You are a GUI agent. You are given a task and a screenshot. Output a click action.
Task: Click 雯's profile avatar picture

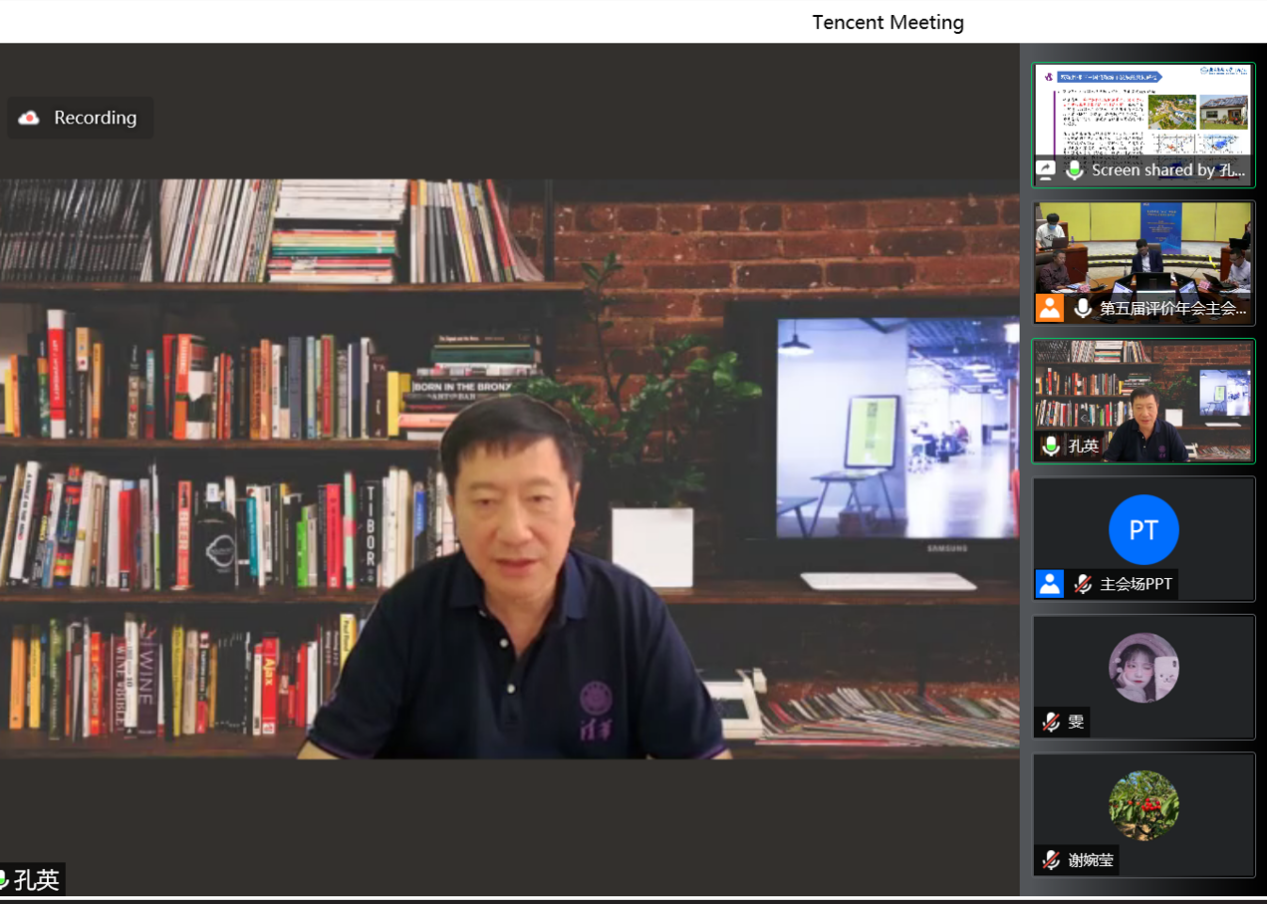coord(1143,667)
